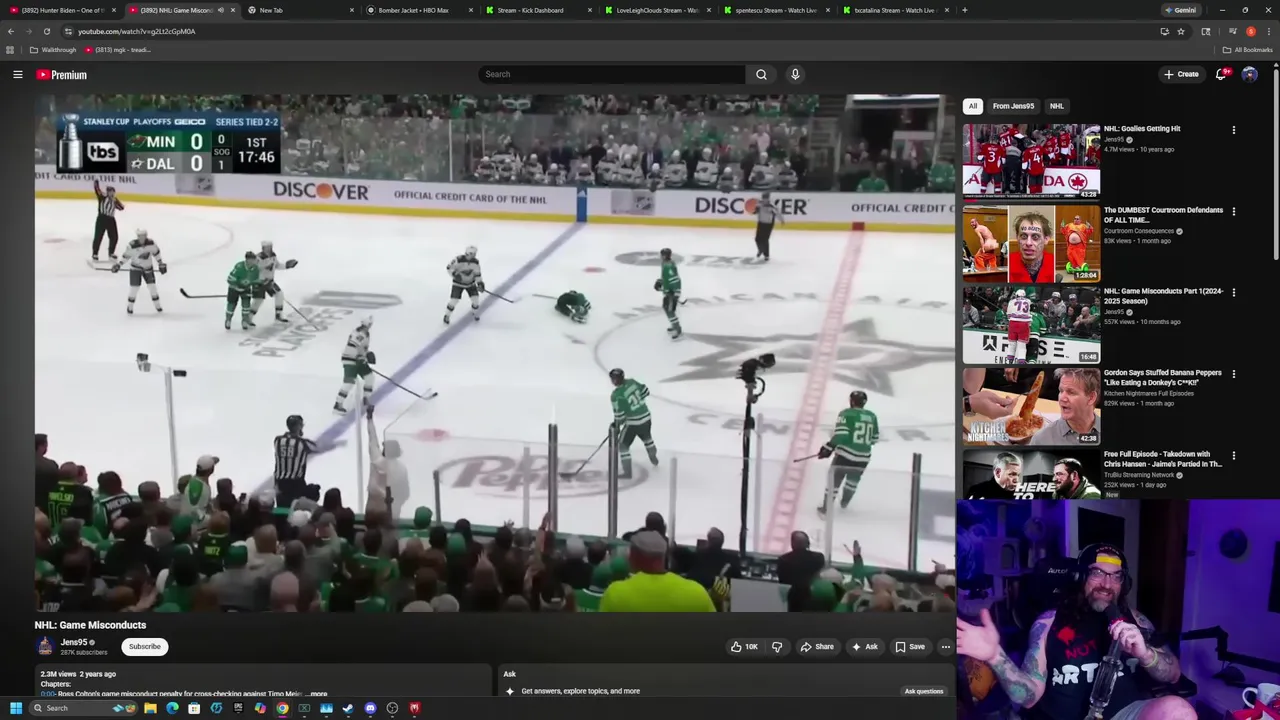Expand description with ...more
The image size is (1280, 720).
click(316, 694)
